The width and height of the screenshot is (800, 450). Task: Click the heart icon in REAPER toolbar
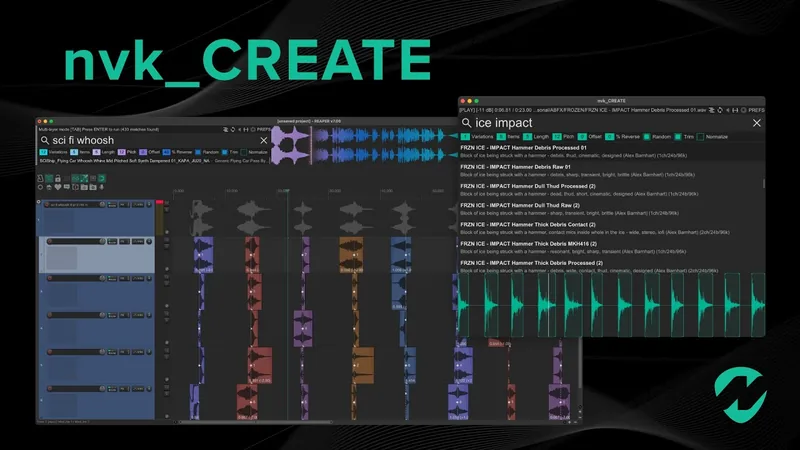(58, 187)
